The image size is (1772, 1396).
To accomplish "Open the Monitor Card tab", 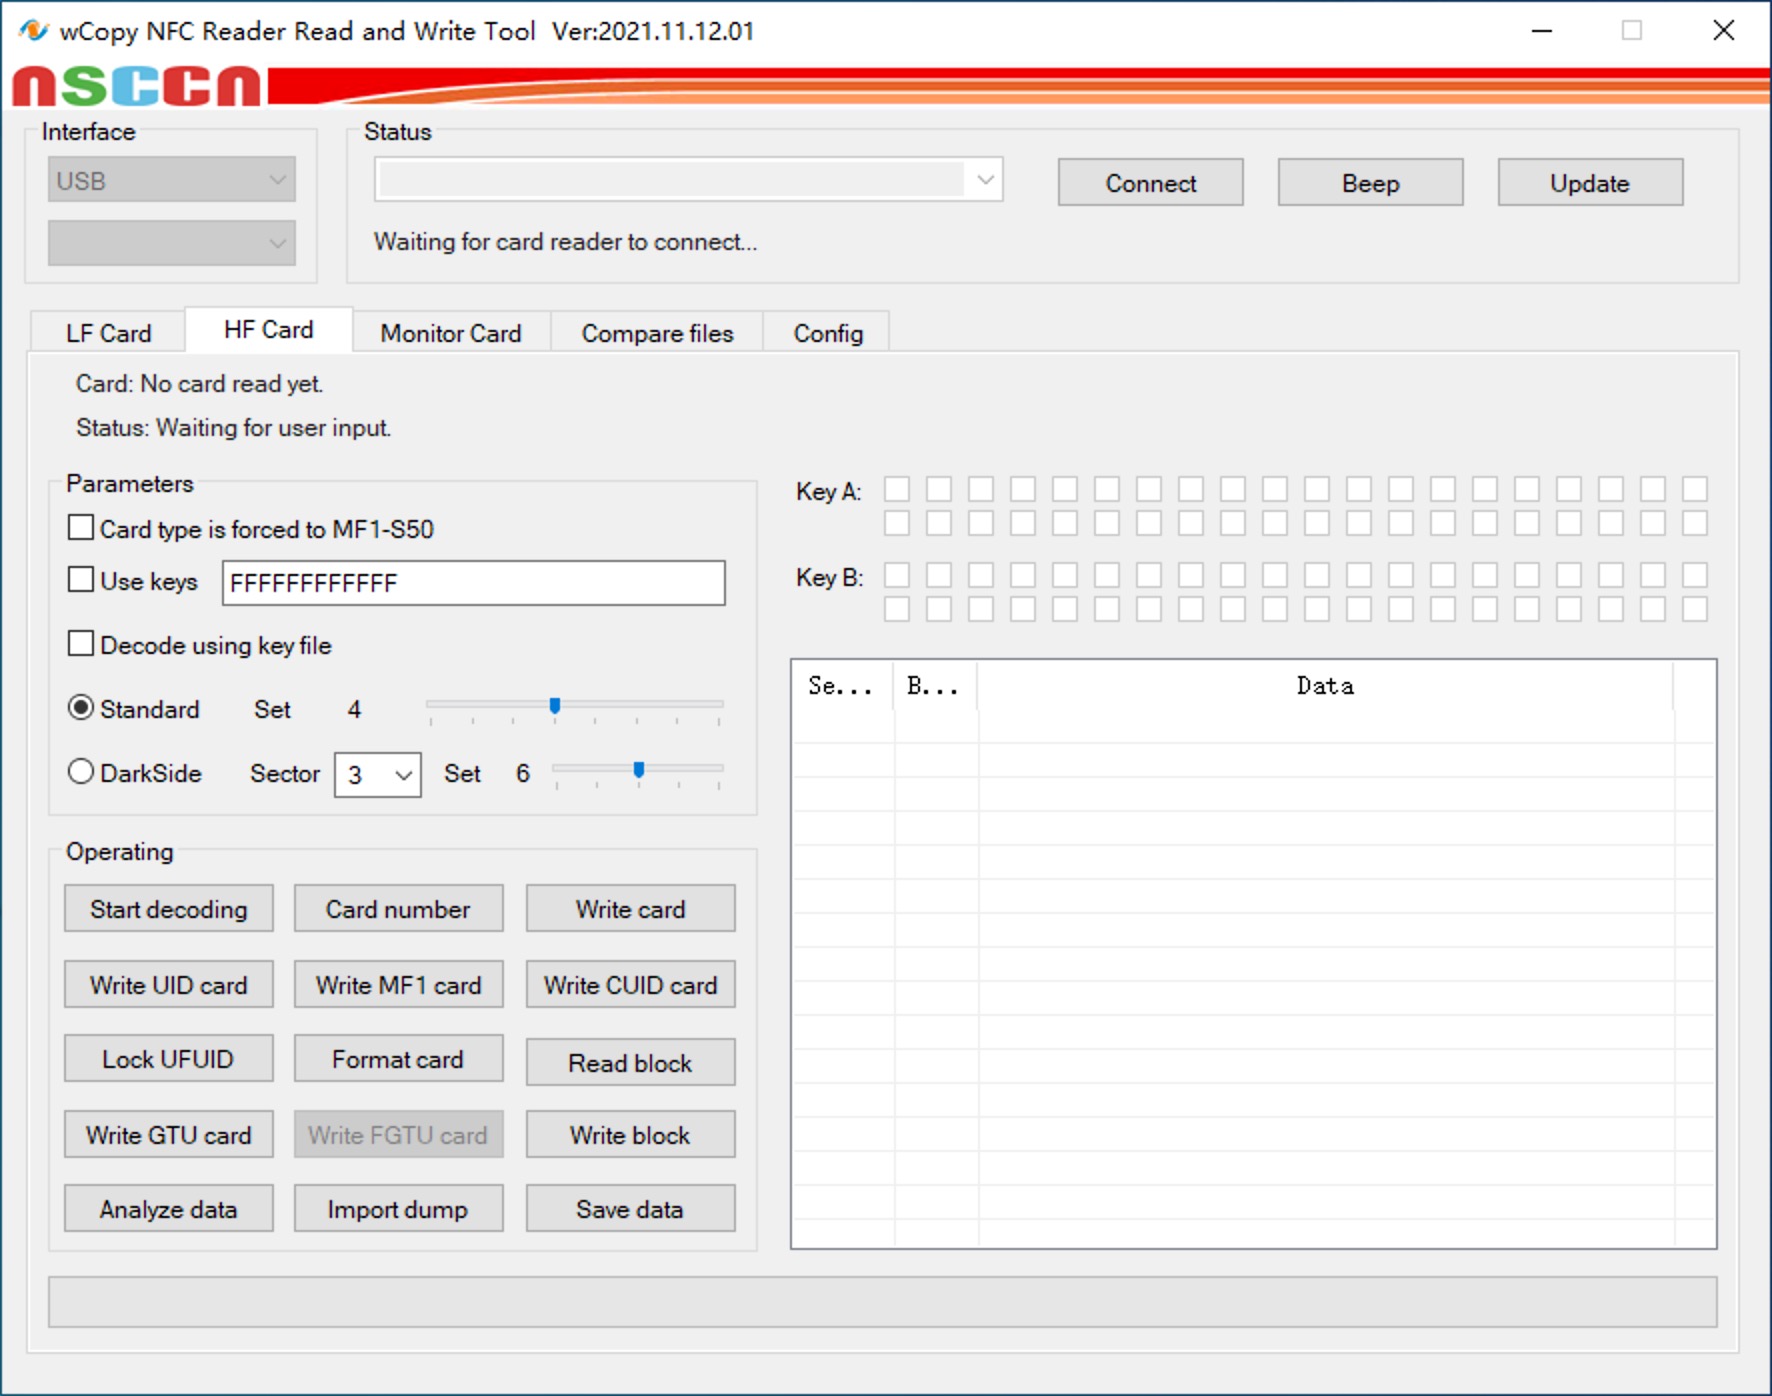I will coord(450,333).
